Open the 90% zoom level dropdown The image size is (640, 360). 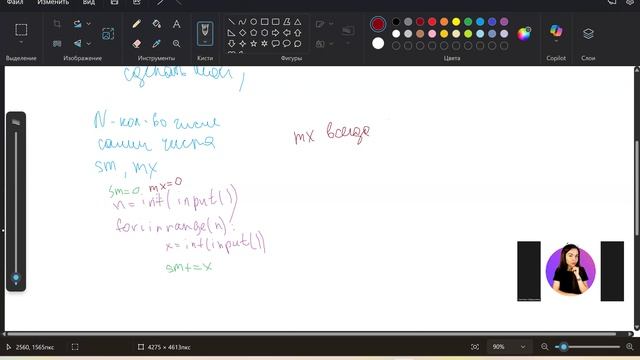(509, 347)
